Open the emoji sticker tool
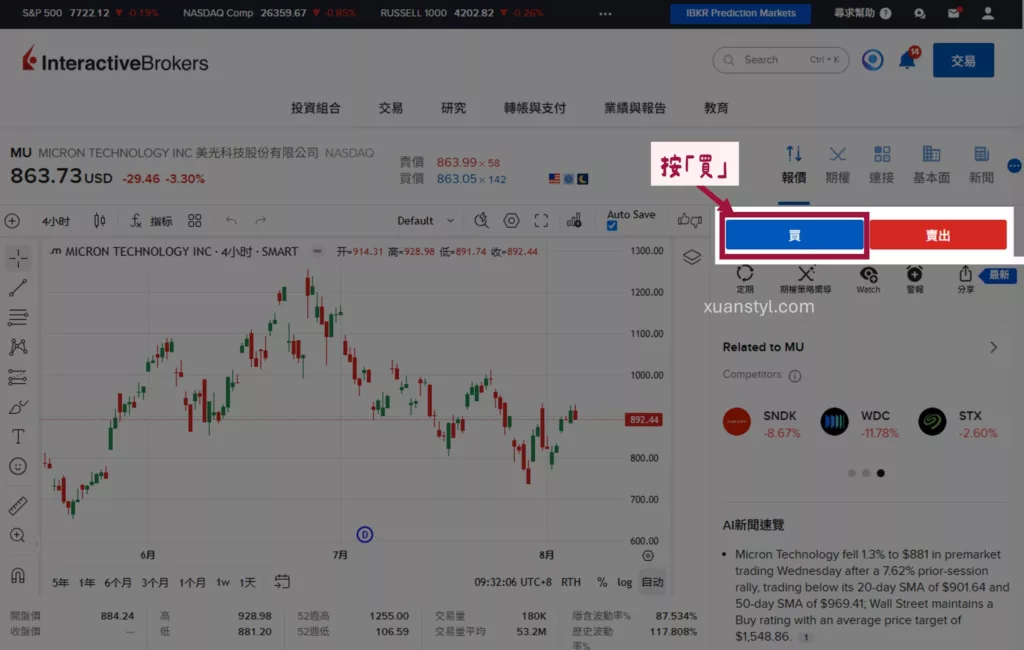 click(x=18, y=466)
